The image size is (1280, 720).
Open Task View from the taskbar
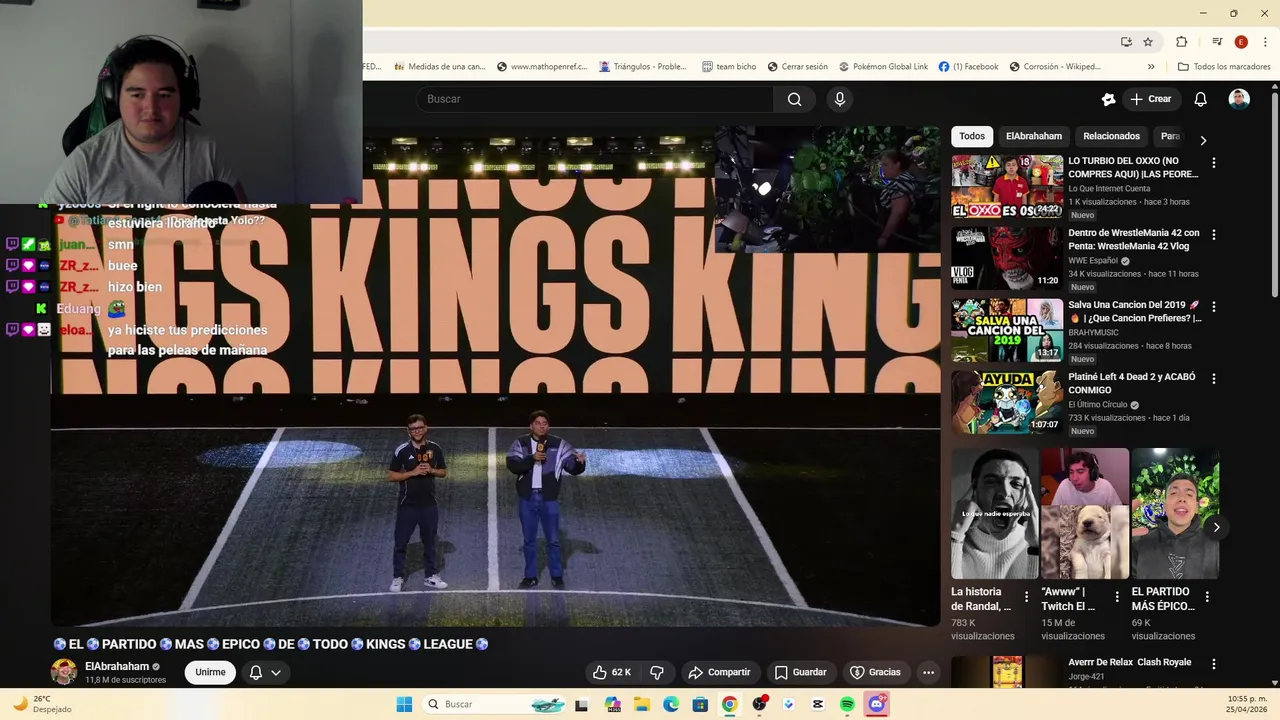click(x=582, y=704)
